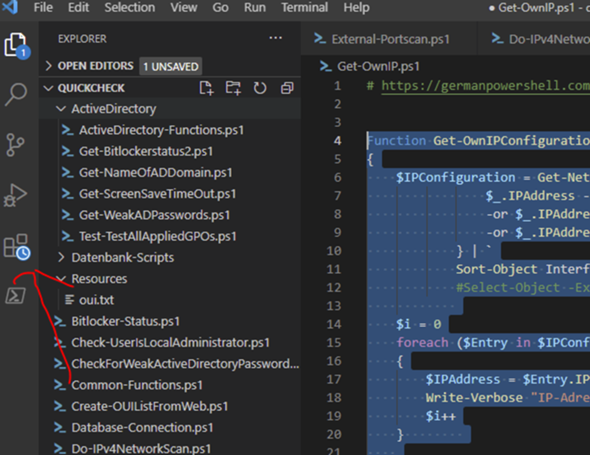Click PowerShell icon in Get-OwnIP.ps1 breadcrumb
This screenshot has height=455, width=590.
326,67
